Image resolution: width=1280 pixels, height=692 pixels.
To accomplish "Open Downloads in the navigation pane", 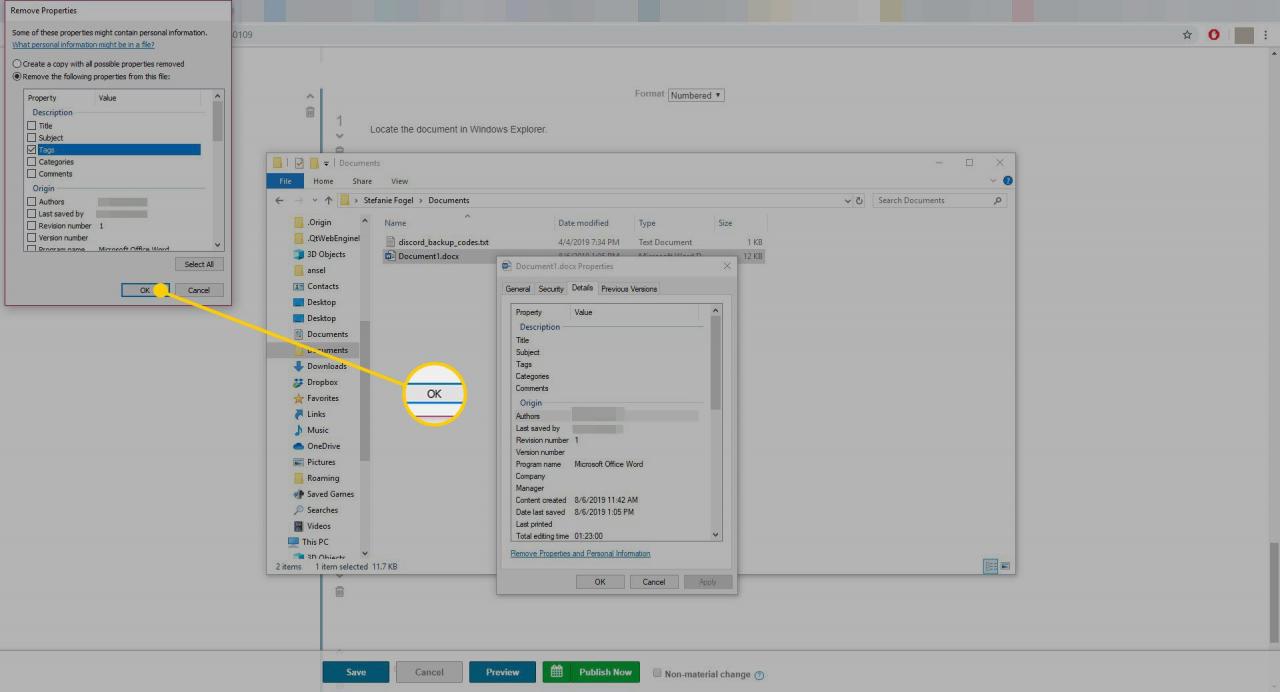I will [320, 366].
